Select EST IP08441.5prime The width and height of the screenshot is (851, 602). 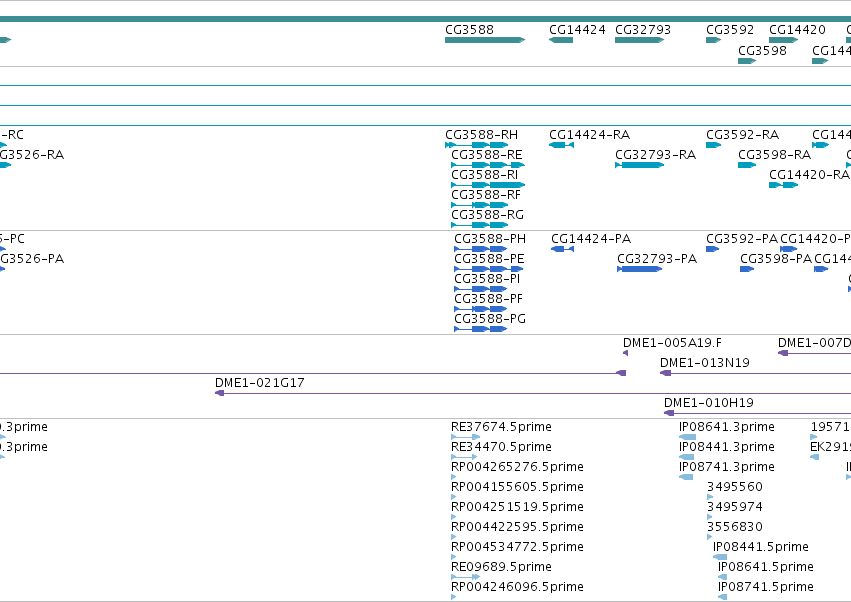pyautogui.click(x=720, y=557)
